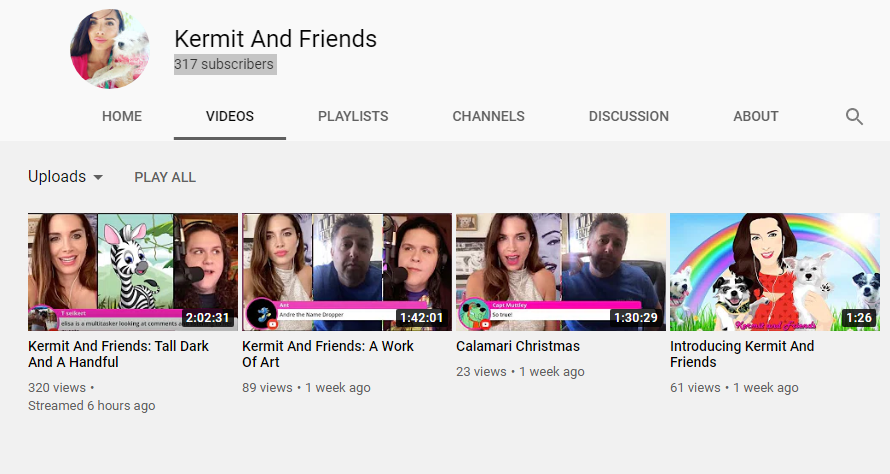Click the '320 views' text
Image resolution: width=890 pixels, height=474 pixels.
[x=57, y=388]
